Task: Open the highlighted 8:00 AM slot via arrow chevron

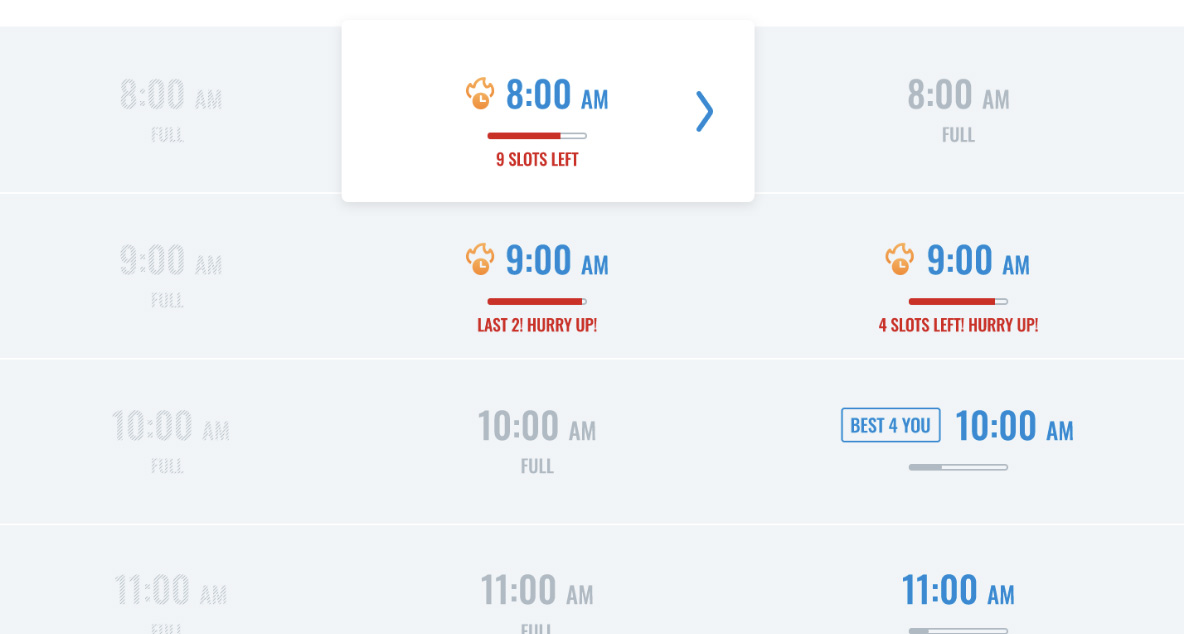Action: pos(704,112)
